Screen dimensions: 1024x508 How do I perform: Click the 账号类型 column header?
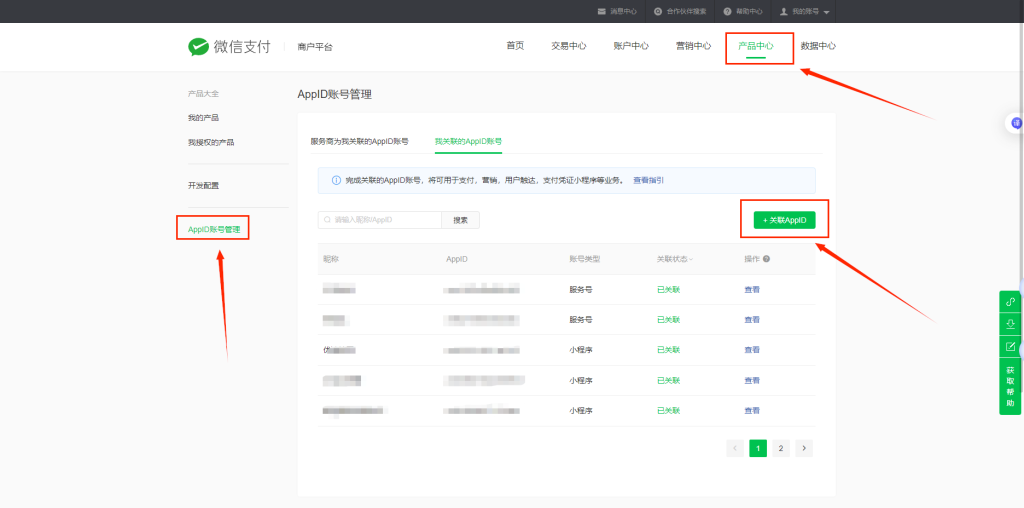584,259
